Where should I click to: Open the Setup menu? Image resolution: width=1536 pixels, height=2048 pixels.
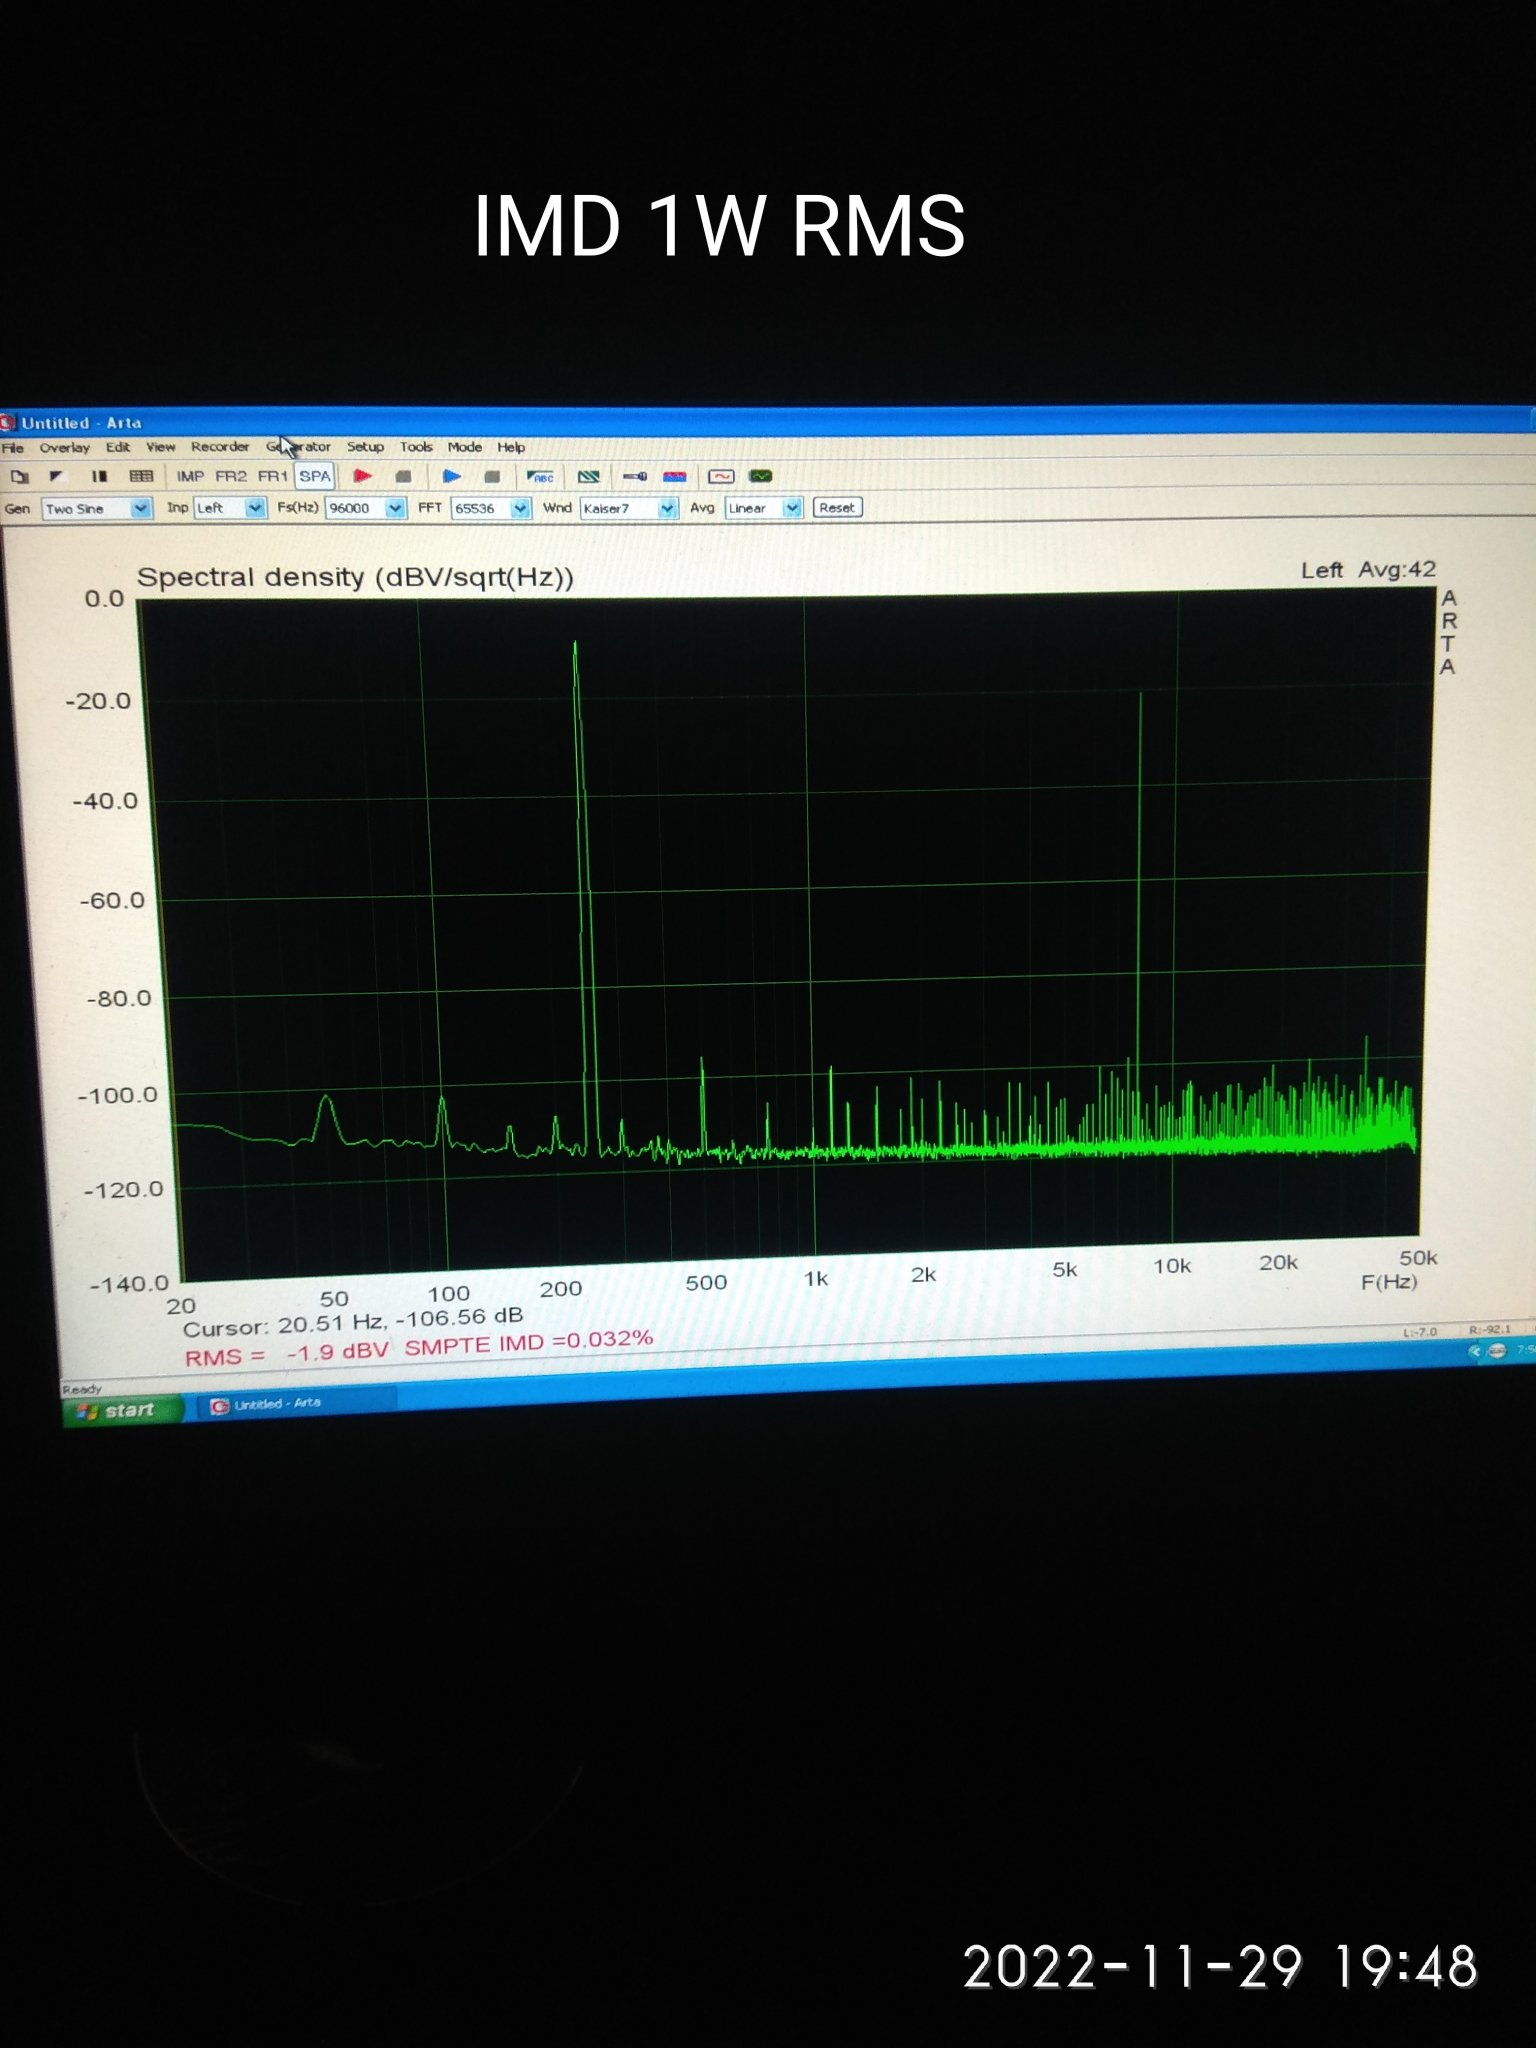(x=365, y=447)
